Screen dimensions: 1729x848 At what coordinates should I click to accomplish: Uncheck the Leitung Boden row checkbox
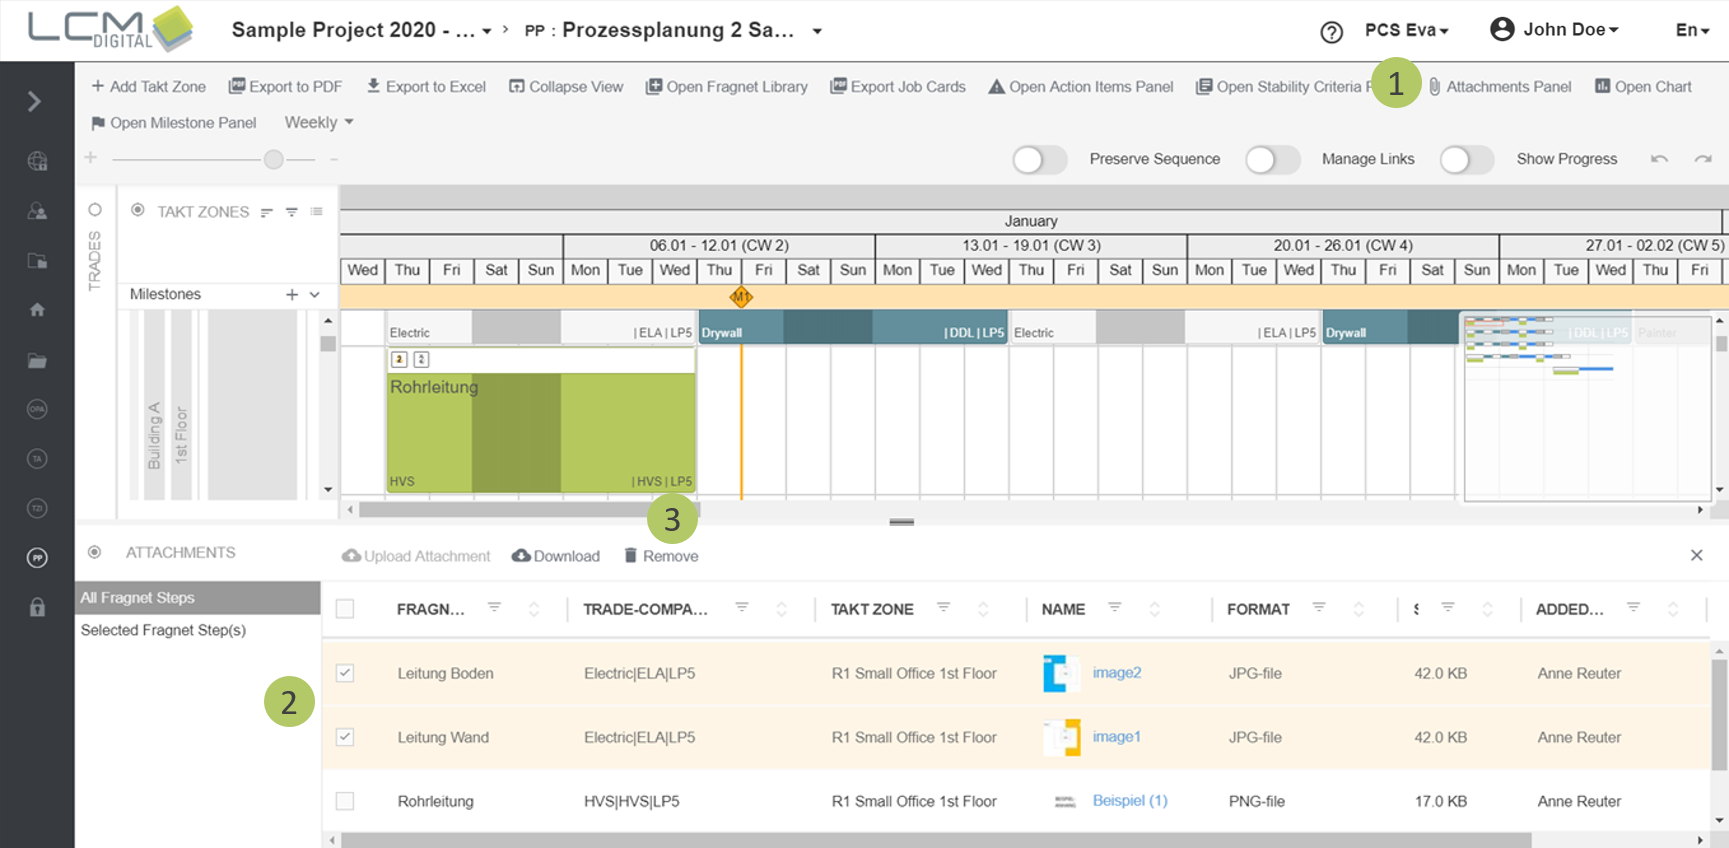(345, 673)
